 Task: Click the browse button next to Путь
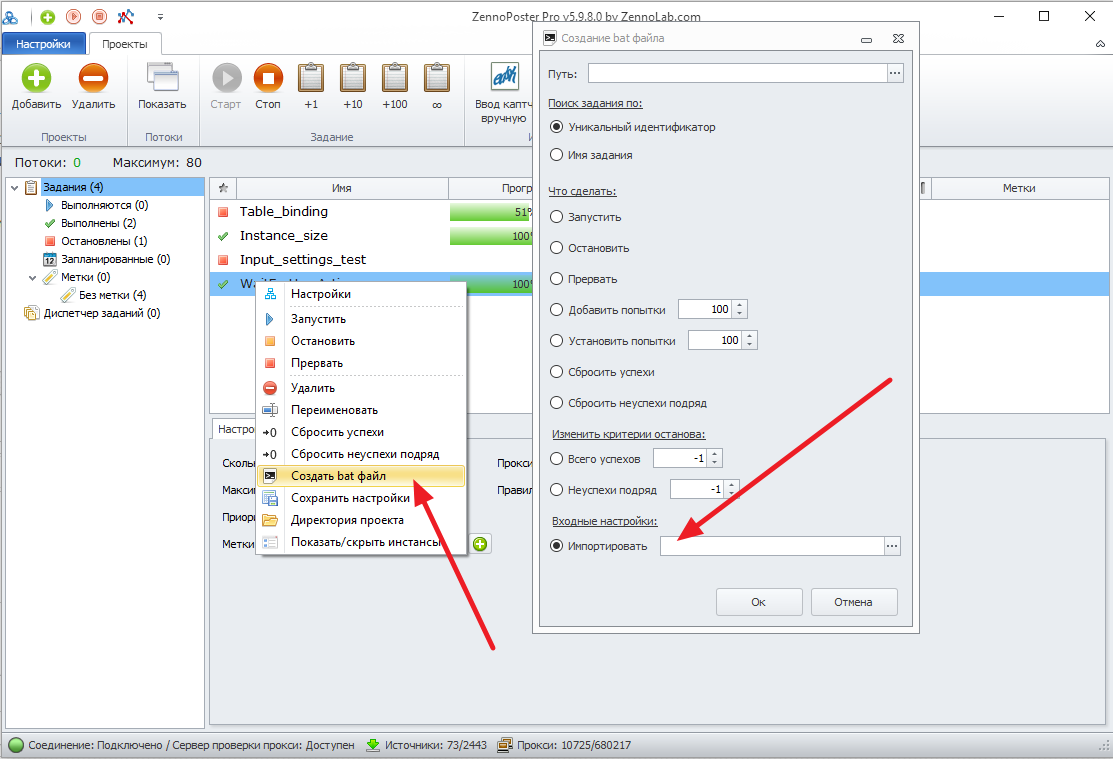click(896, 73)
